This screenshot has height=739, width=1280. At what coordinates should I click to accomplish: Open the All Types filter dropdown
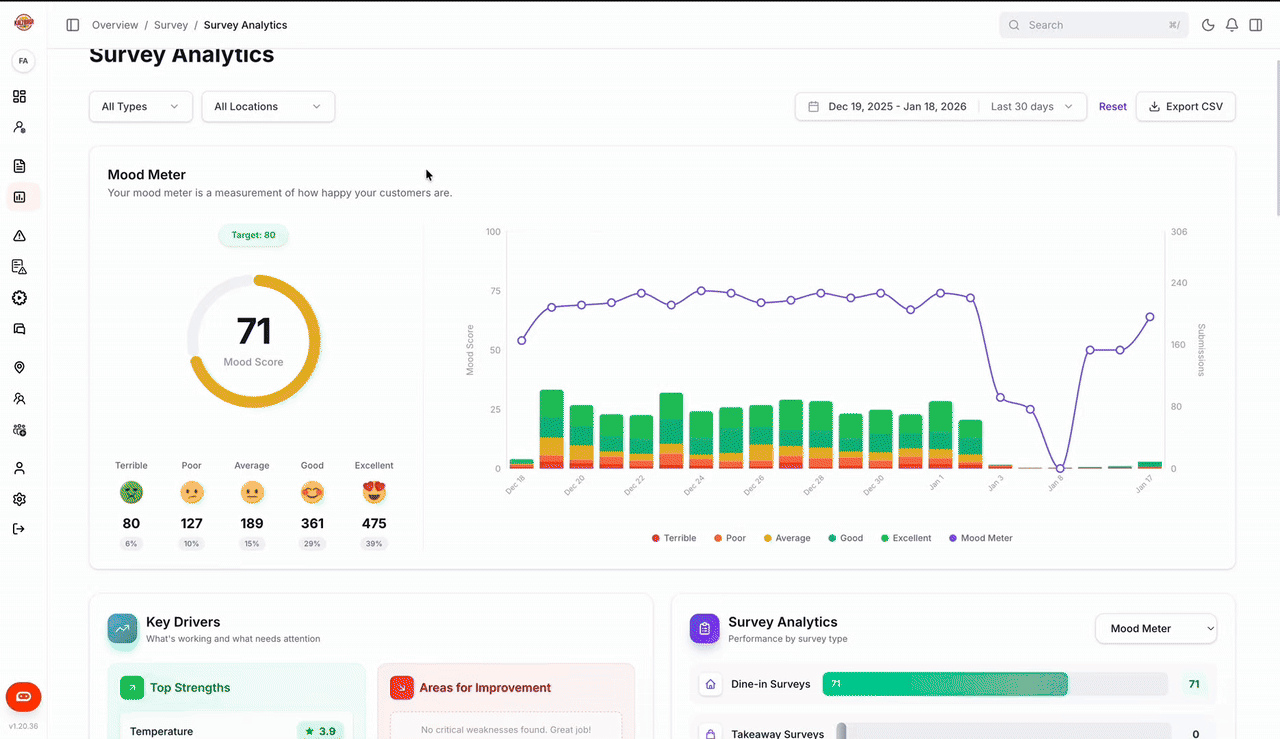click(x=140, y=106)
